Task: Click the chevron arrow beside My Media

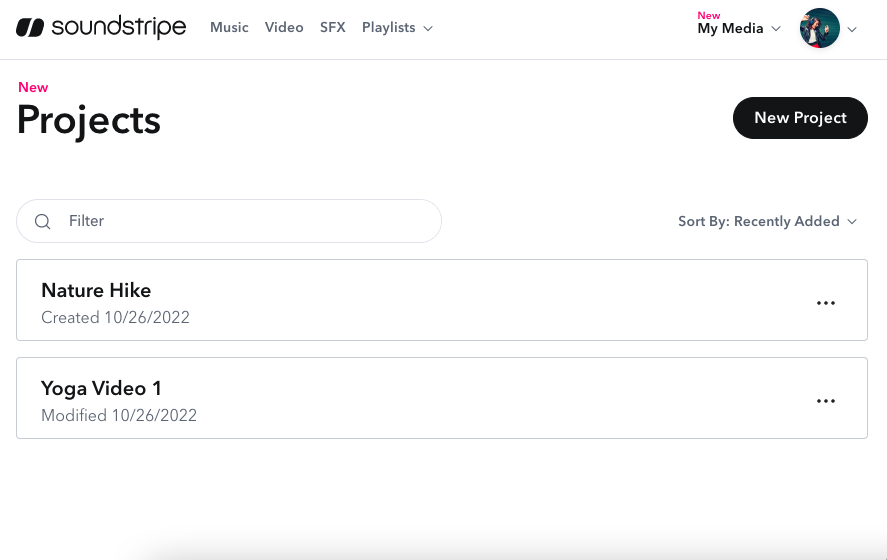Action: (x=775, y=29)
